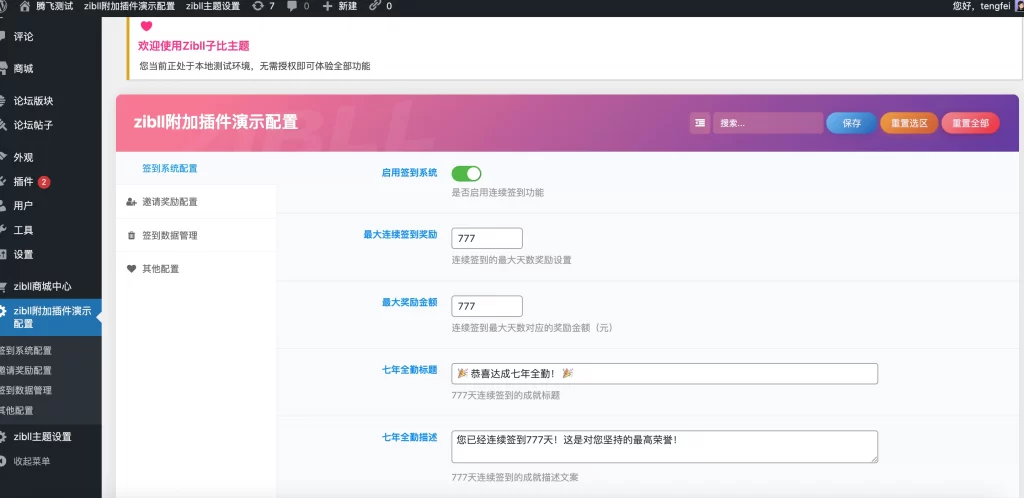Click the home icon beside 腾飞测试

pyautogui.click(x=25, y=6)
